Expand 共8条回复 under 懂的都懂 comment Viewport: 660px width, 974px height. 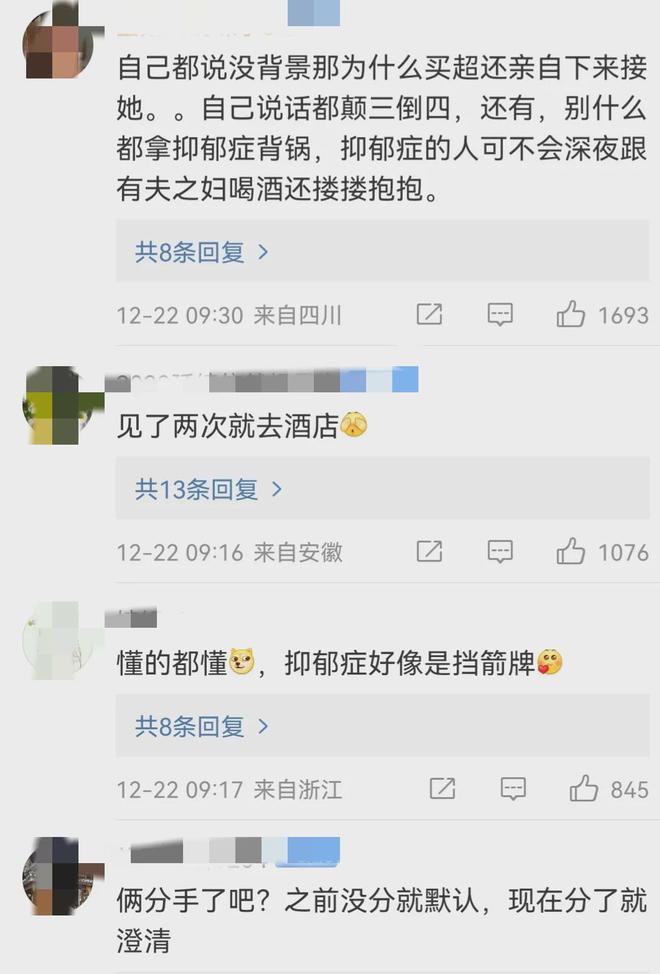(x=202, y=726)
